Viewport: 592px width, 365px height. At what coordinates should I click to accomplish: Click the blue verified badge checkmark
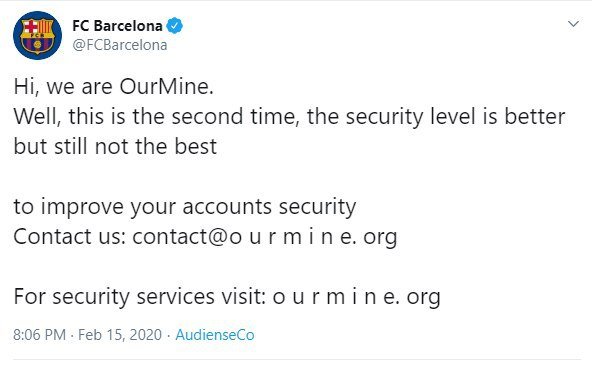tap(174, 26)
